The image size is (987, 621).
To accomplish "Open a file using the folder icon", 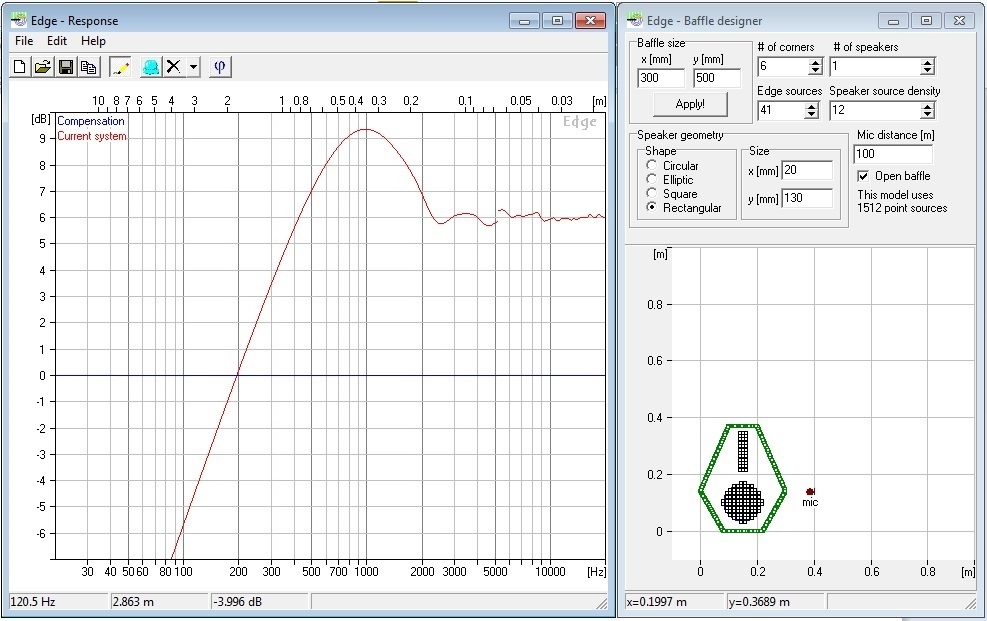I will click(x=43, y=67).
